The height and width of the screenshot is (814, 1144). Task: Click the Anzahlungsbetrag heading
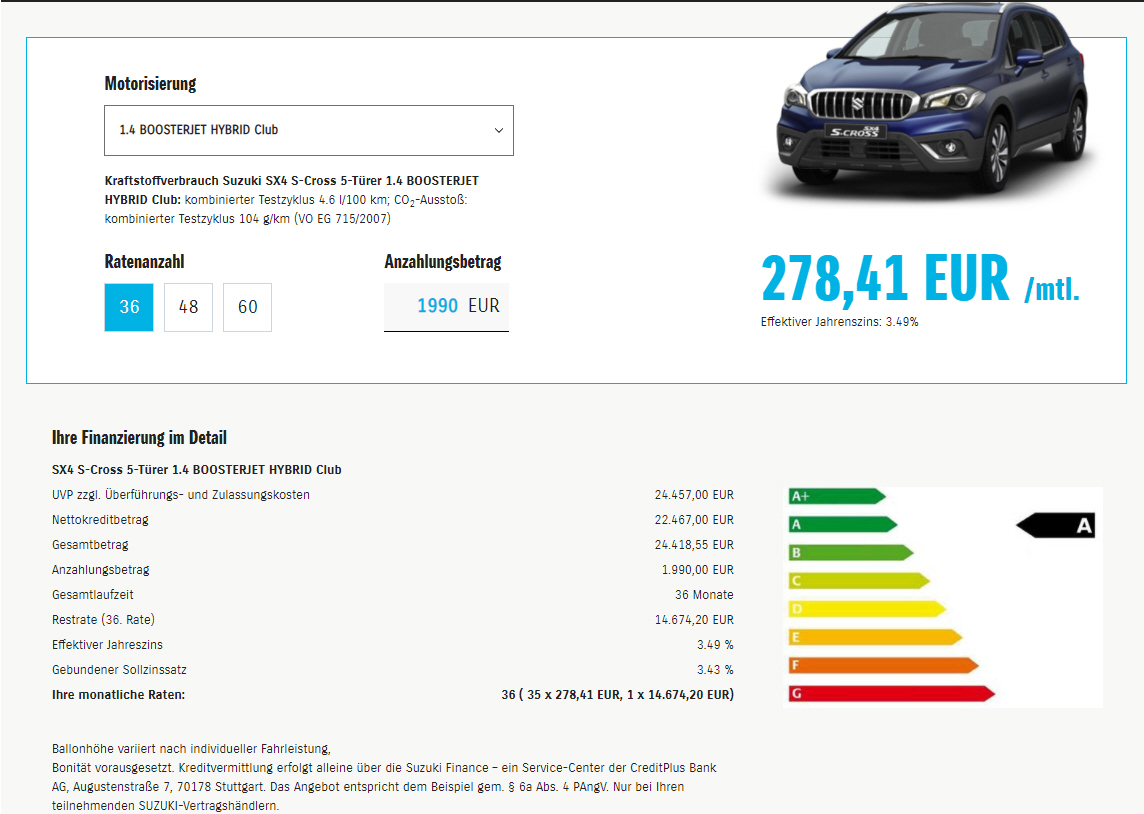(443, 262)
